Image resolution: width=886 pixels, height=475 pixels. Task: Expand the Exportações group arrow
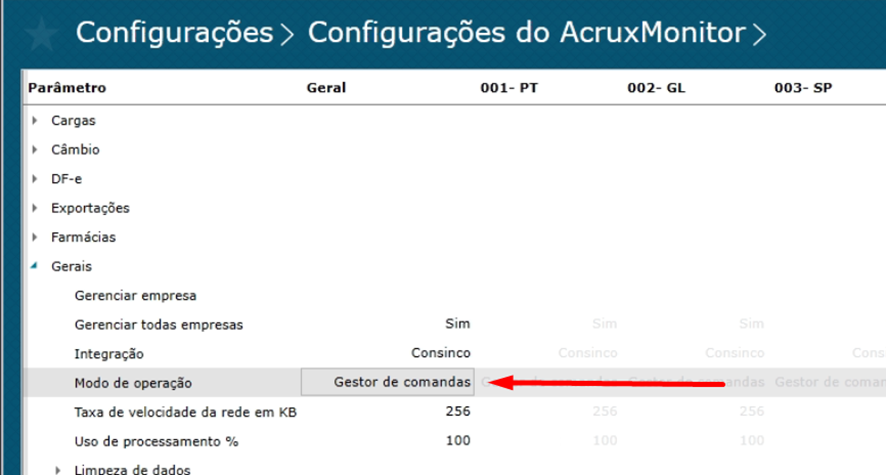[36, 208]
